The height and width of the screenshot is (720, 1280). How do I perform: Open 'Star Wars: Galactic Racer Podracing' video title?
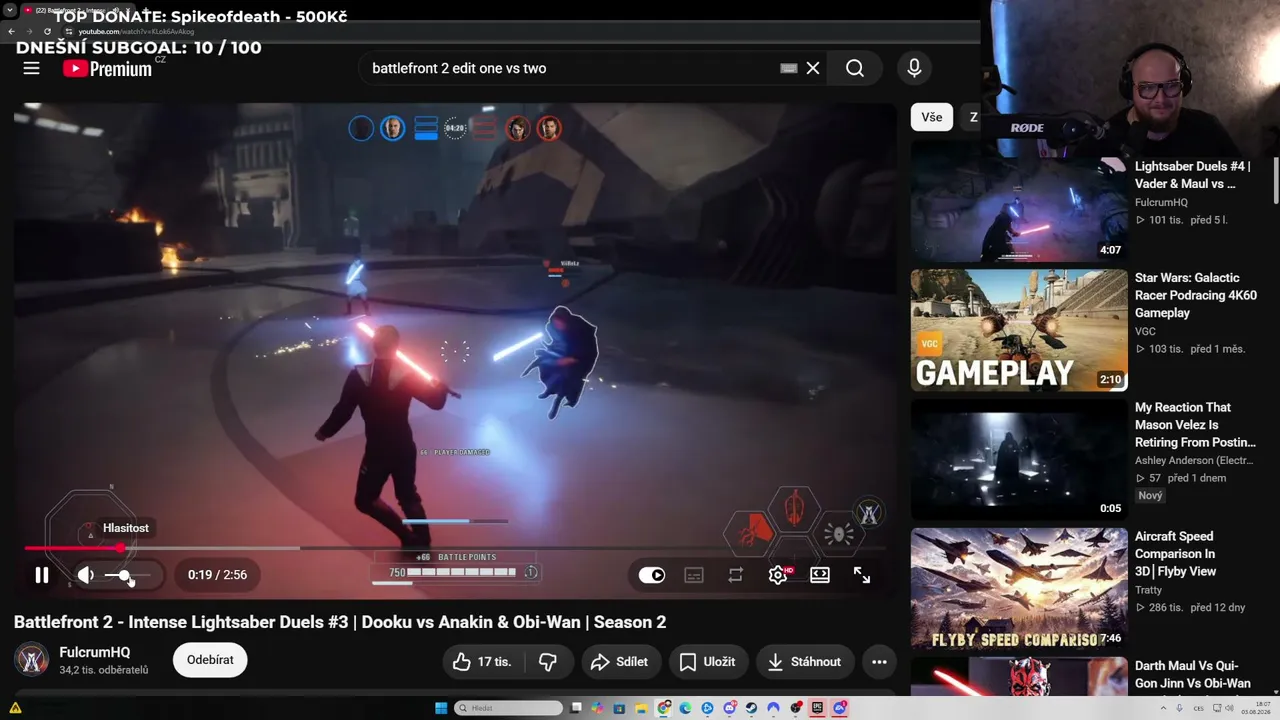point(1195,295)
